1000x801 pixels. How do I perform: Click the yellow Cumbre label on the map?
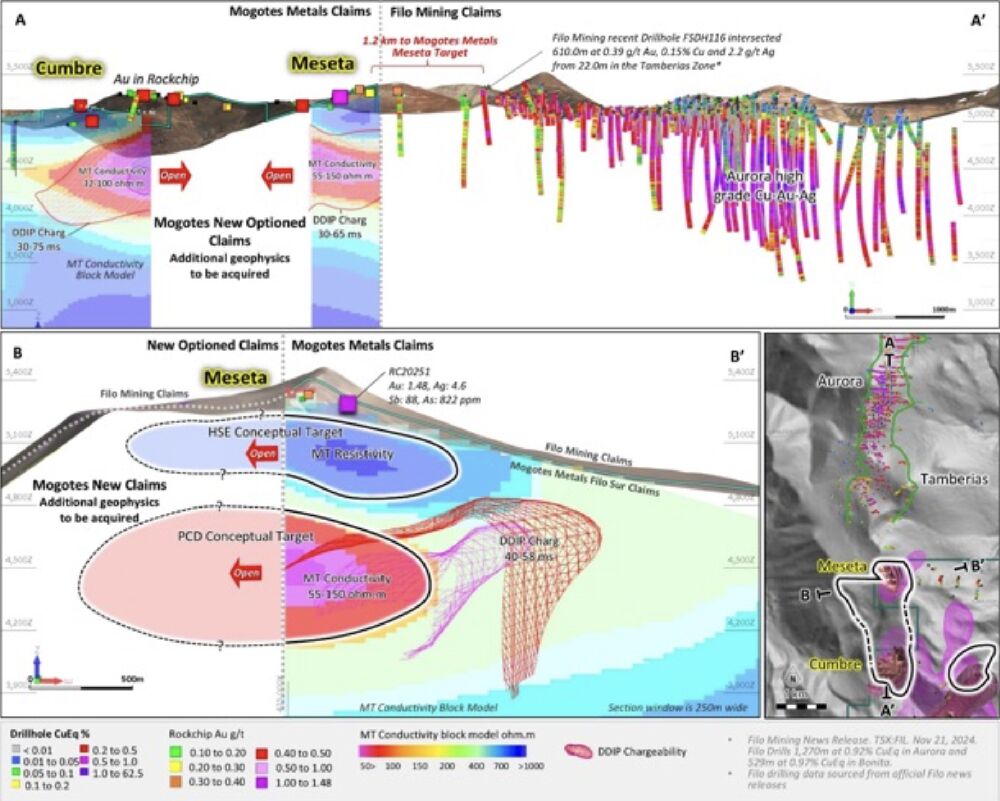tap(835, 664)
